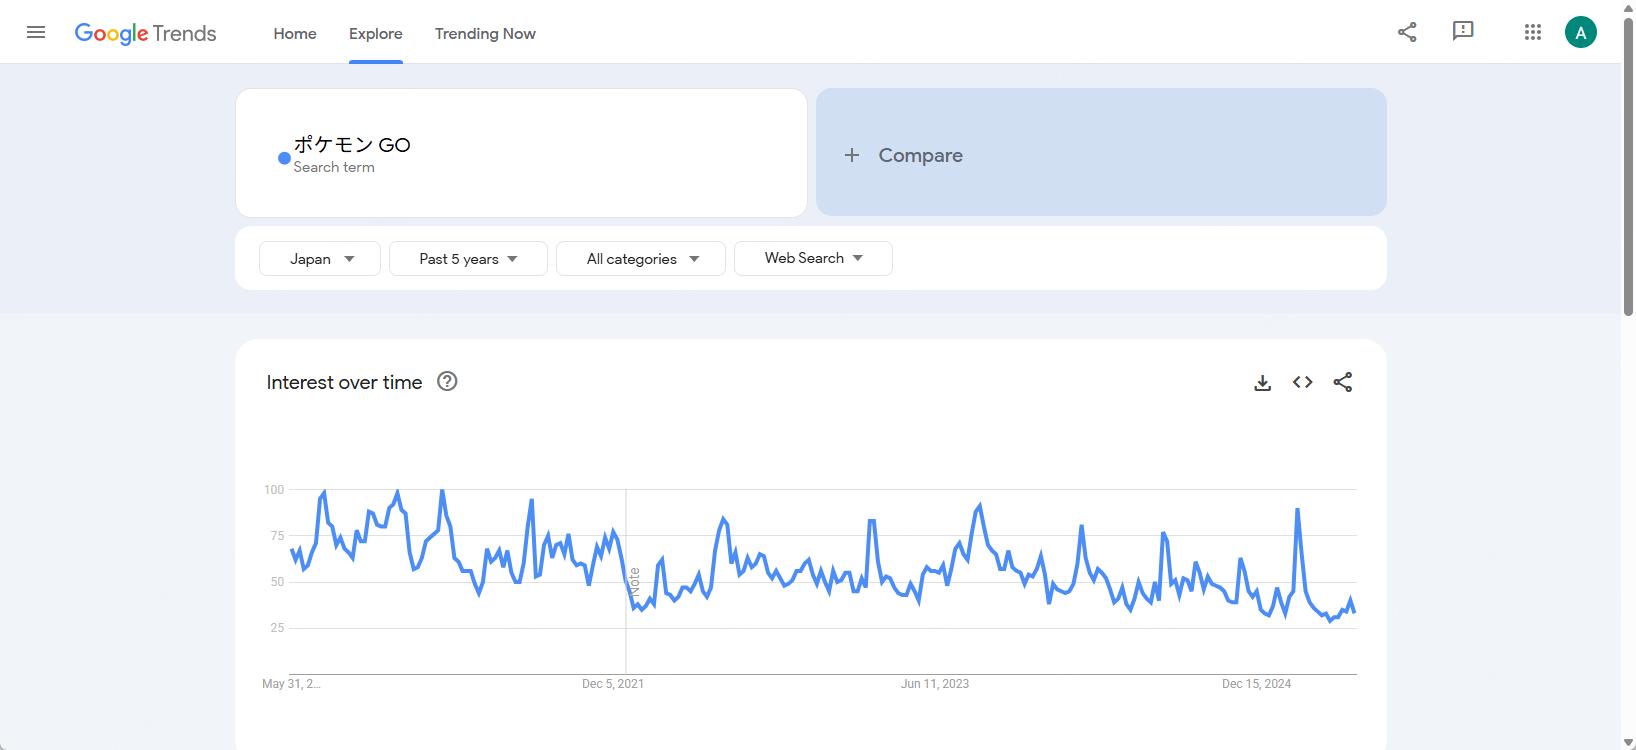
Task: Select the Explore tab
Action: (376, 33)
